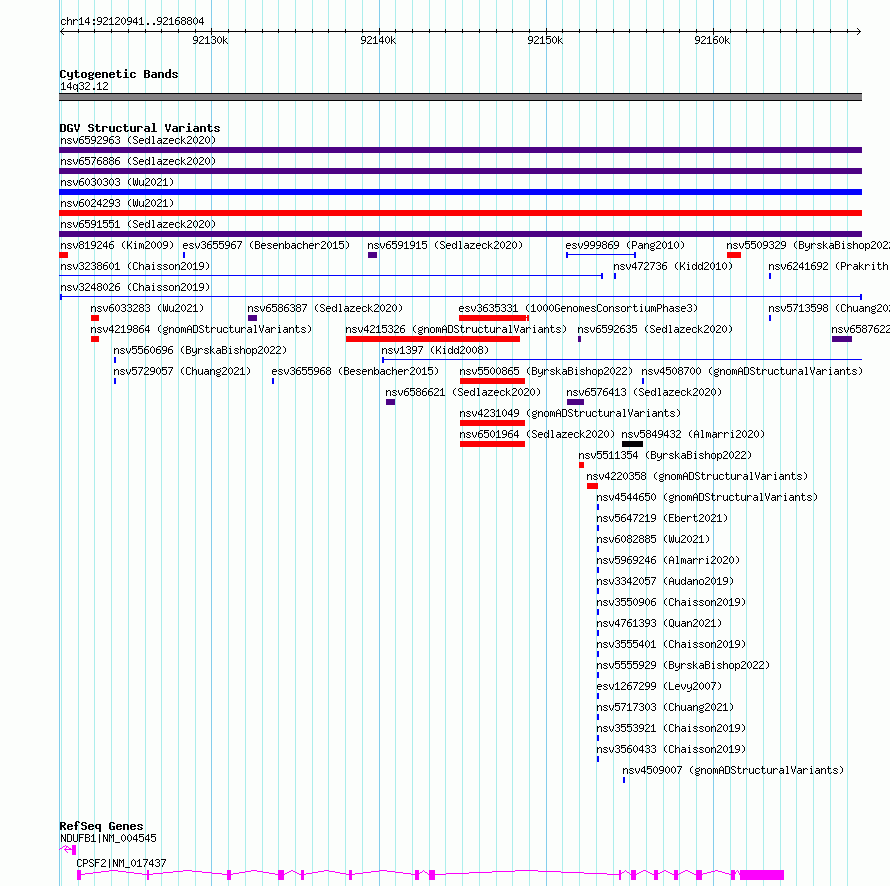Click the blue bar under nsv6030303

[x=460, y=192]
